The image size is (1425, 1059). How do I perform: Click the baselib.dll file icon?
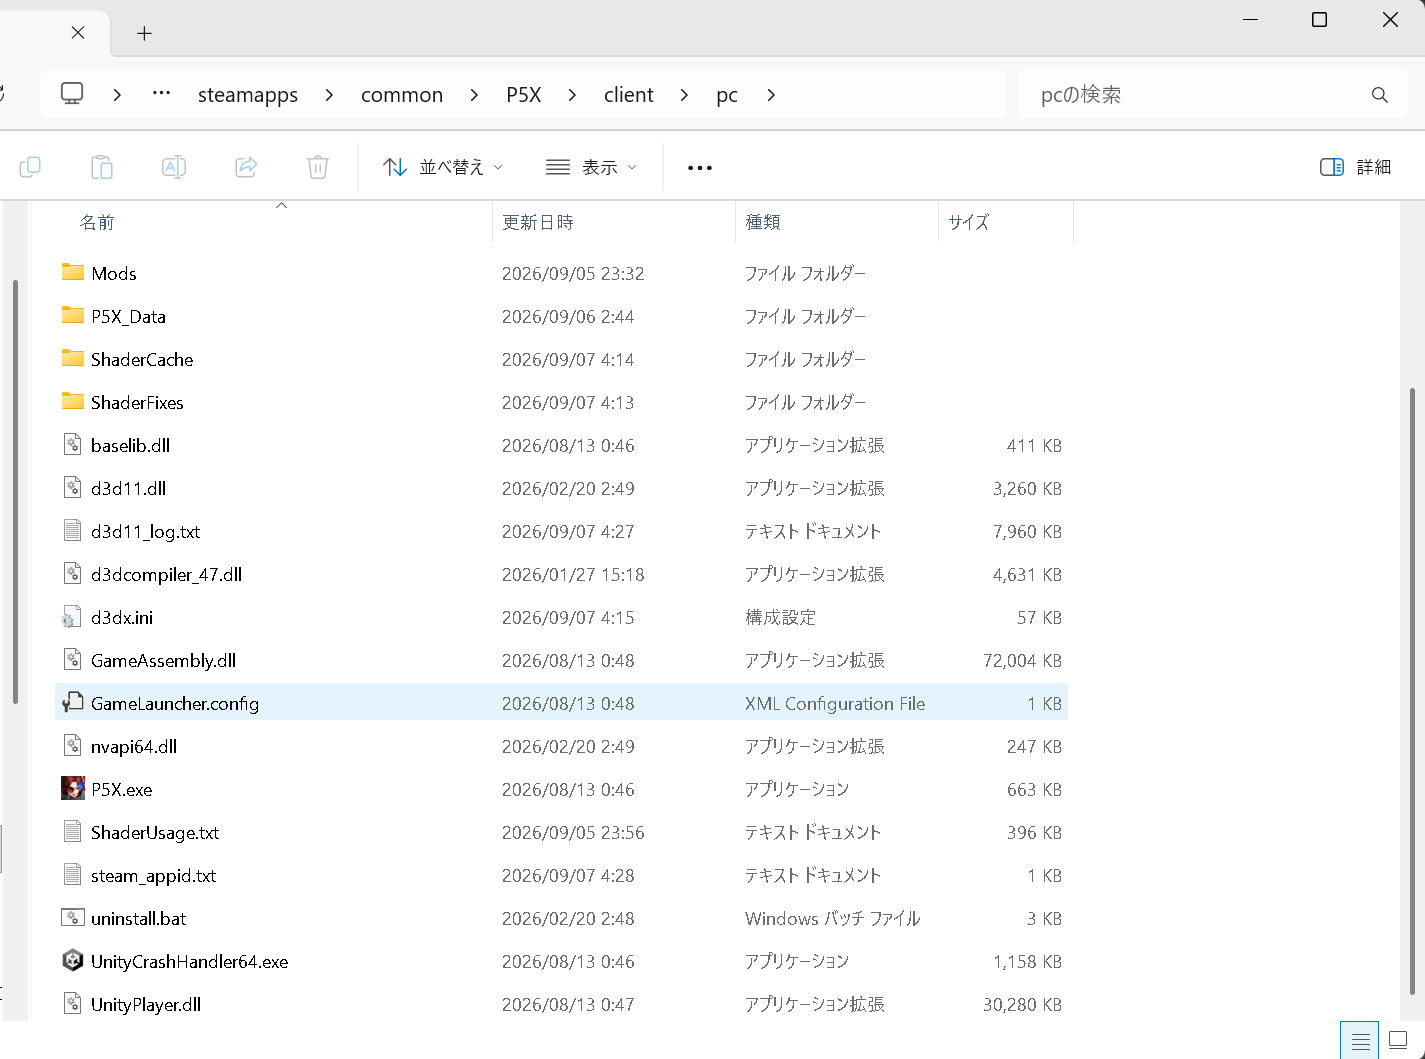[72, 445]
